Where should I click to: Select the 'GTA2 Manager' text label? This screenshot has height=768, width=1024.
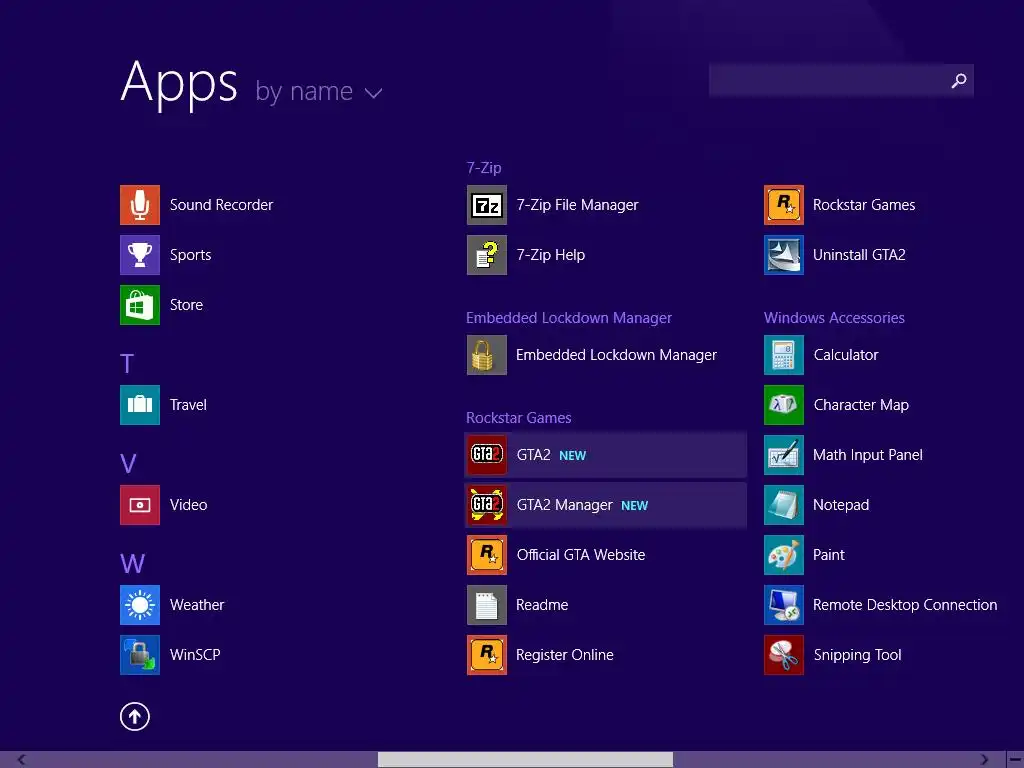click(x=565, y=505)
